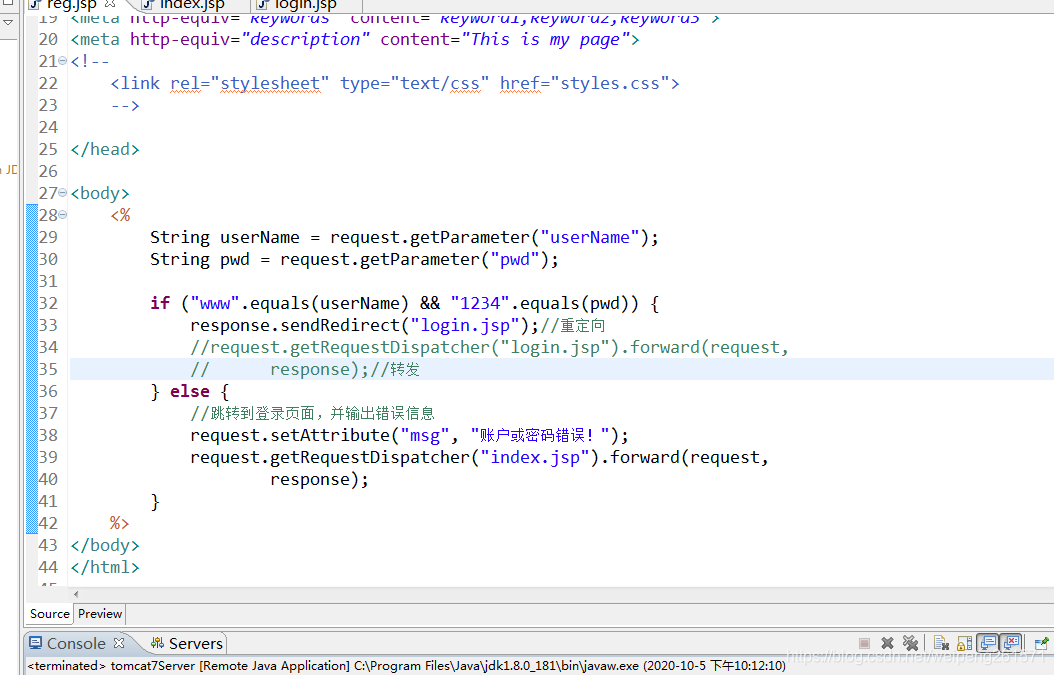Click the terminated tomcat7Server status text
1054x675 pixels.
coord(406,666)
